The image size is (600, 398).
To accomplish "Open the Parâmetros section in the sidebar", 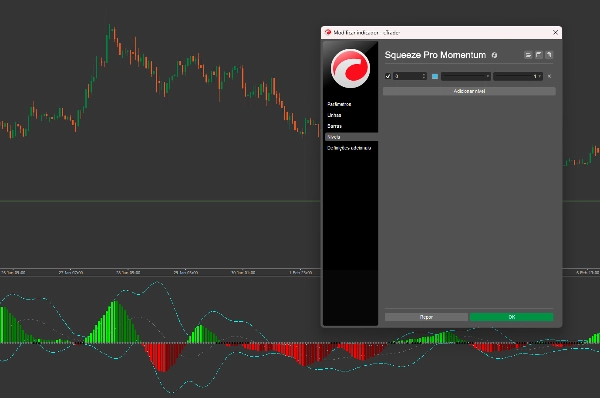I will [339, 104].
